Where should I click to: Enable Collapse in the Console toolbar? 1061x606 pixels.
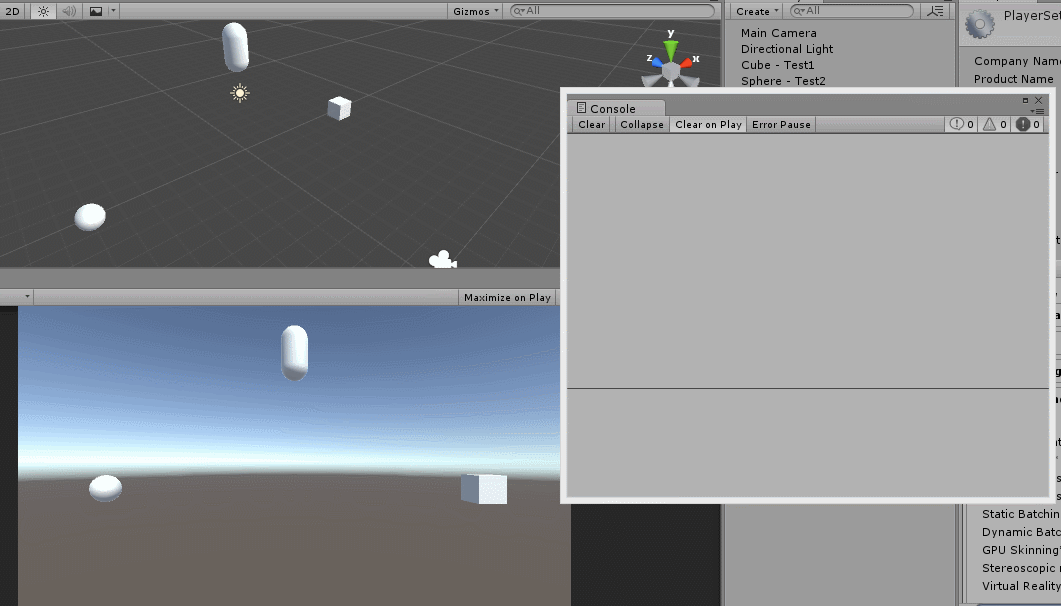(x=641, y=124)
